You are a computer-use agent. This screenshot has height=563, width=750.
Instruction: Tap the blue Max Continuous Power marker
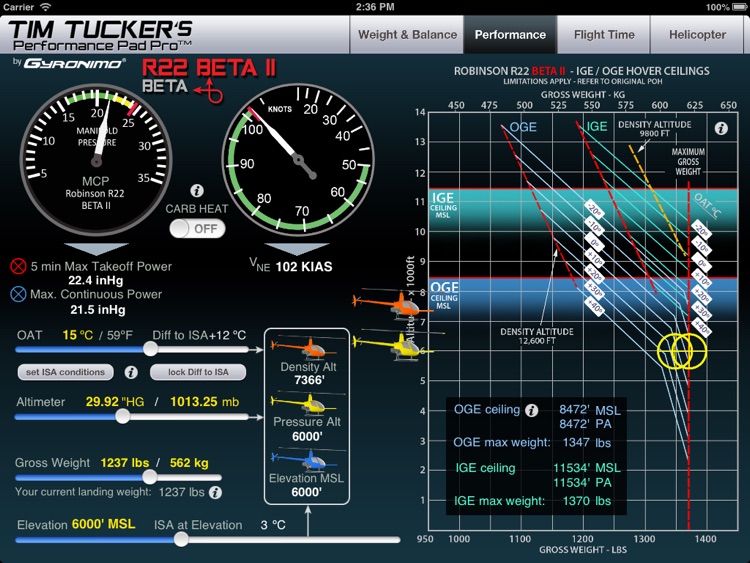pyautogui.click(x=18, y=294)
